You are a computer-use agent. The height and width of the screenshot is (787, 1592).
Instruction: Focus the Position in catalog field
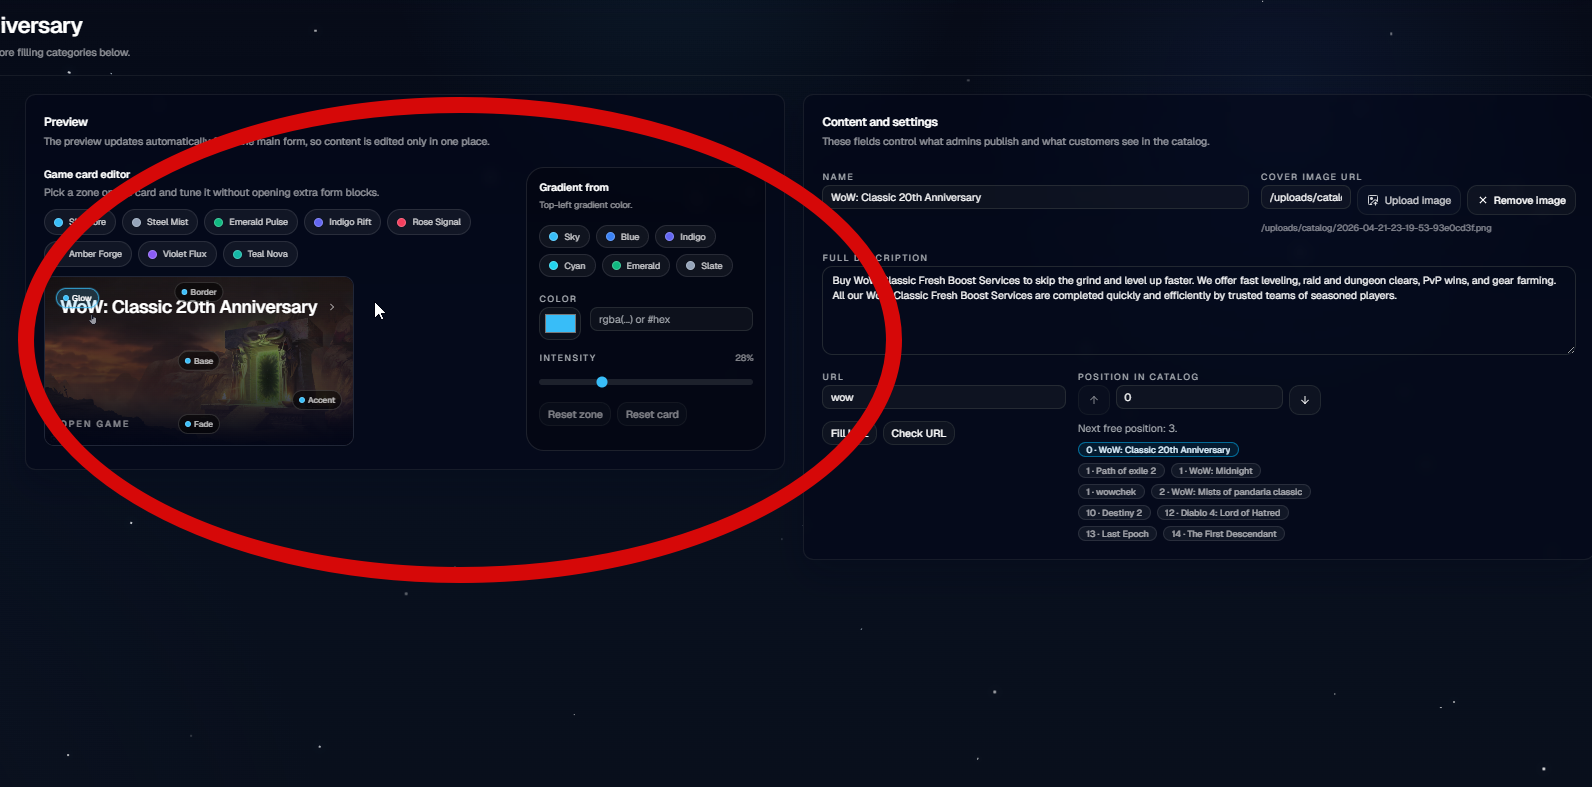click(1199, 397)
